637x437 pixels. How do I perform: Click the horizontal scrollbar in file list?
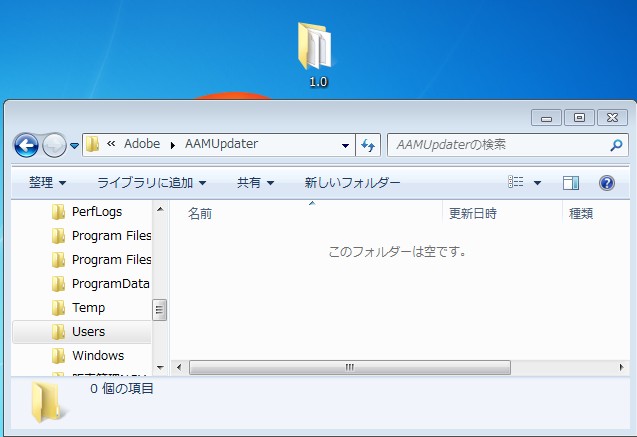tap(350, 367)
